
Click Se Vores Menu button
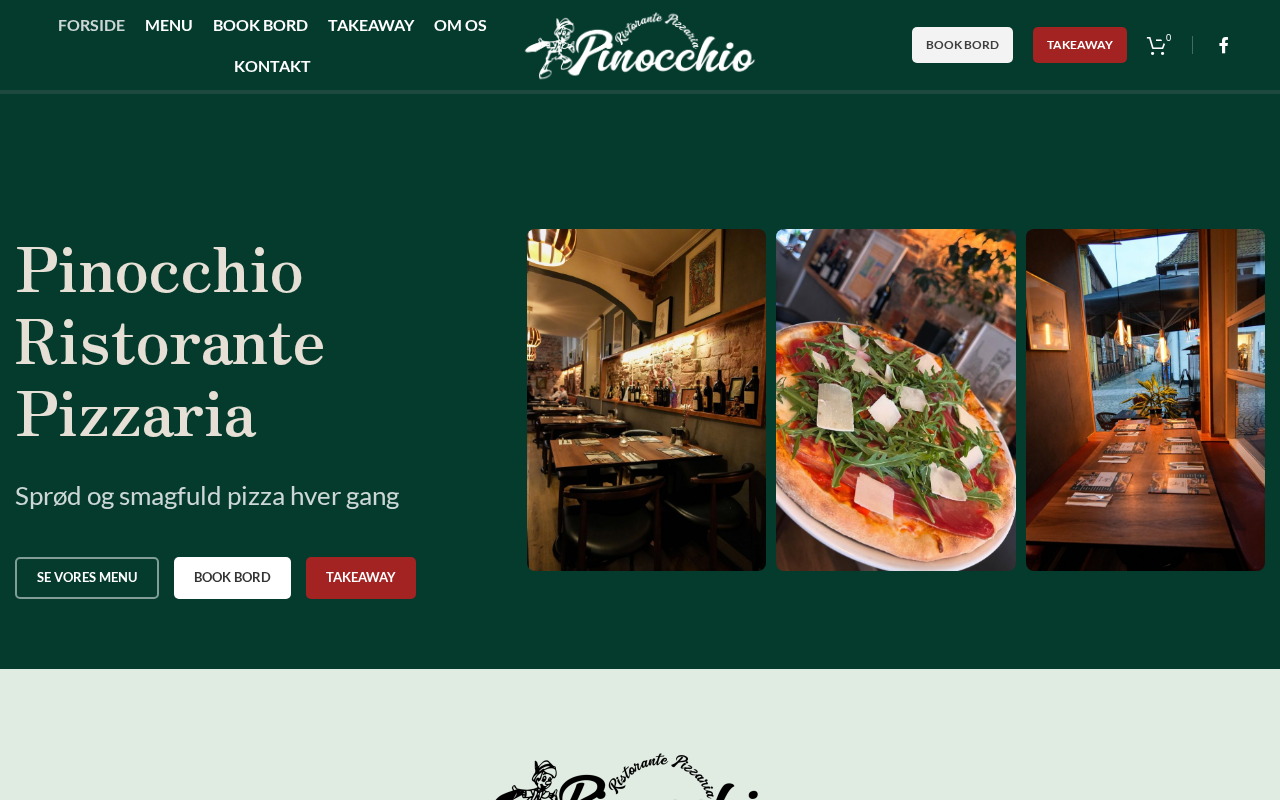point(87,578)
